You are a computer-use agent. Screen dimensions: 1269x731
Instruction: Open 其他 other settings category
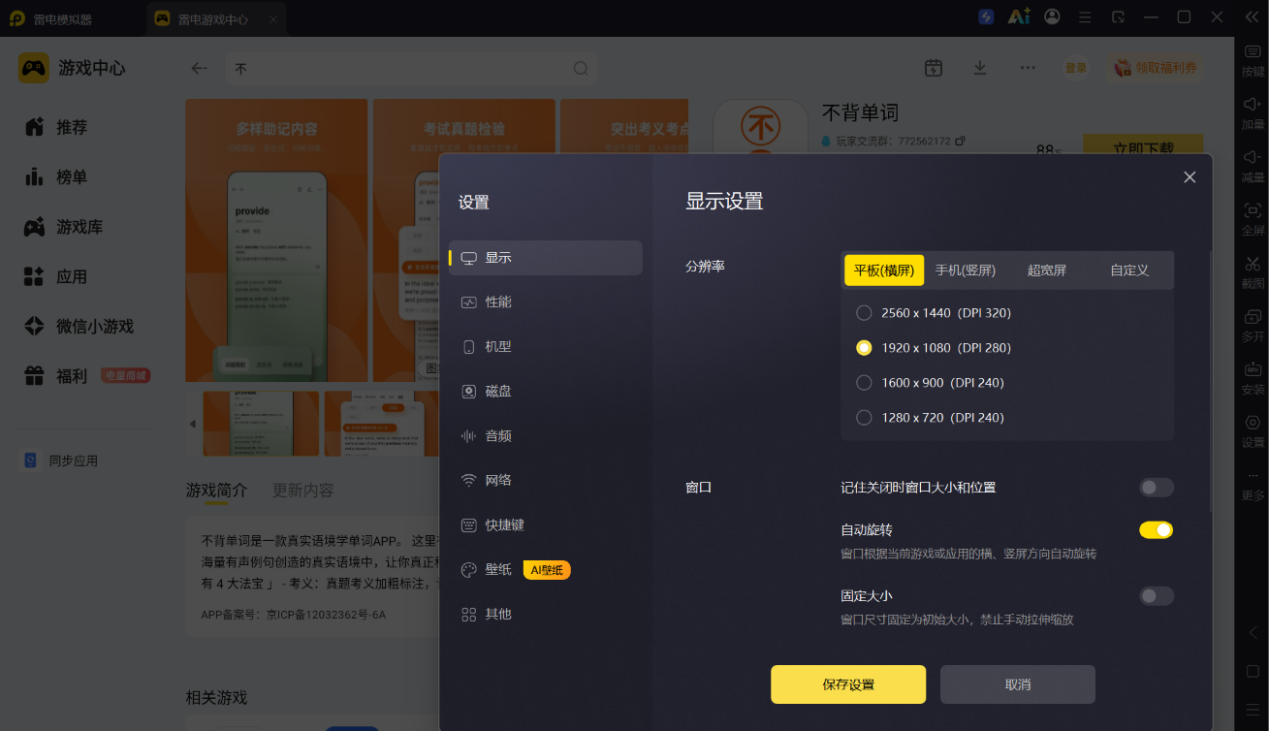(x=545, y=614)
